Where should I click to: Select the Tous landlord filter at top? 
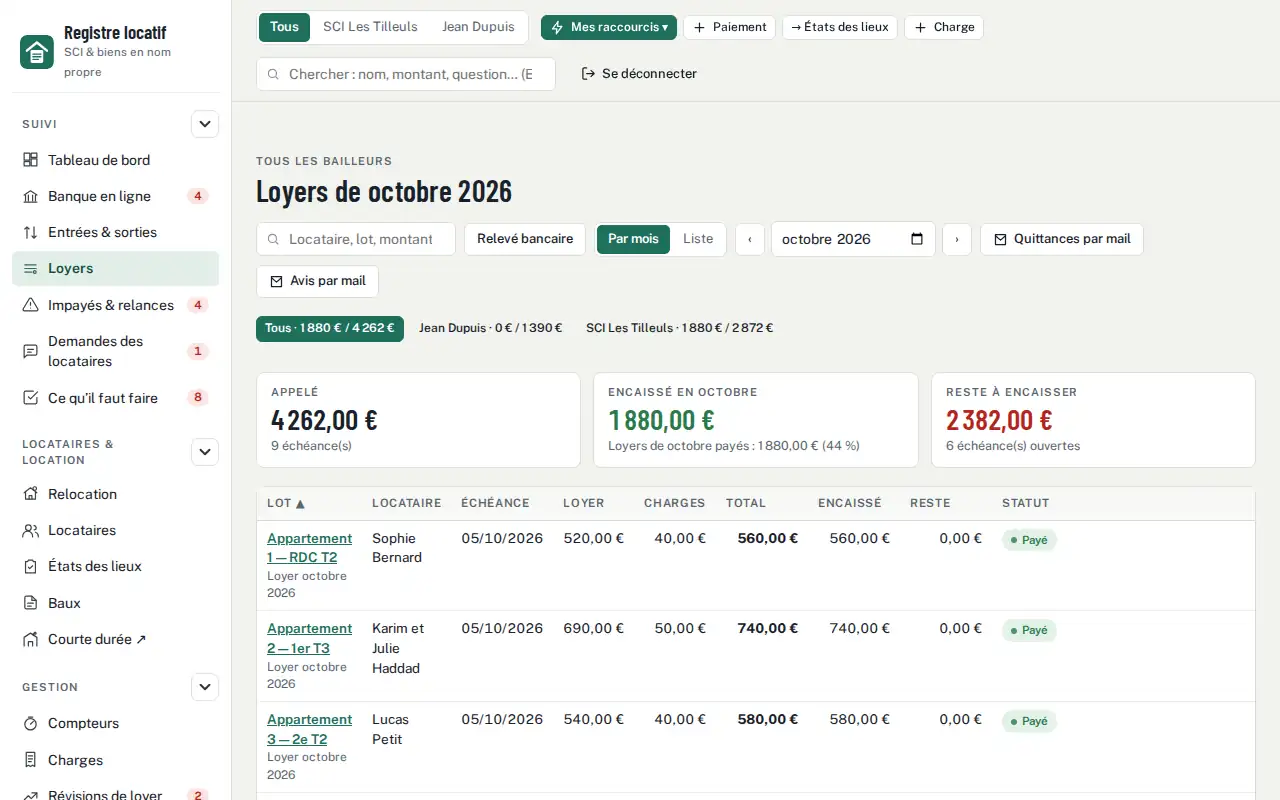284,27
